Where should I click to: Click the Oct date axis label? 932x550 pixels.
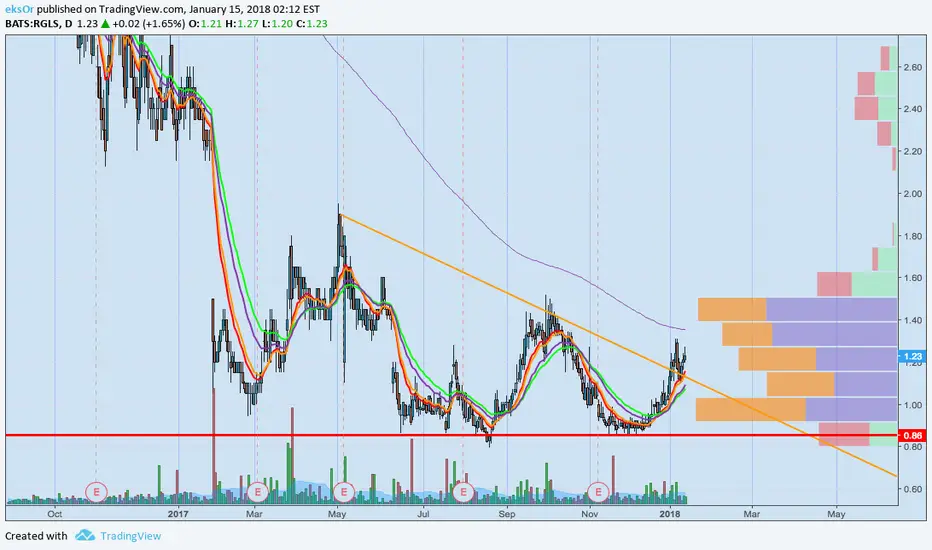(55, 514)
